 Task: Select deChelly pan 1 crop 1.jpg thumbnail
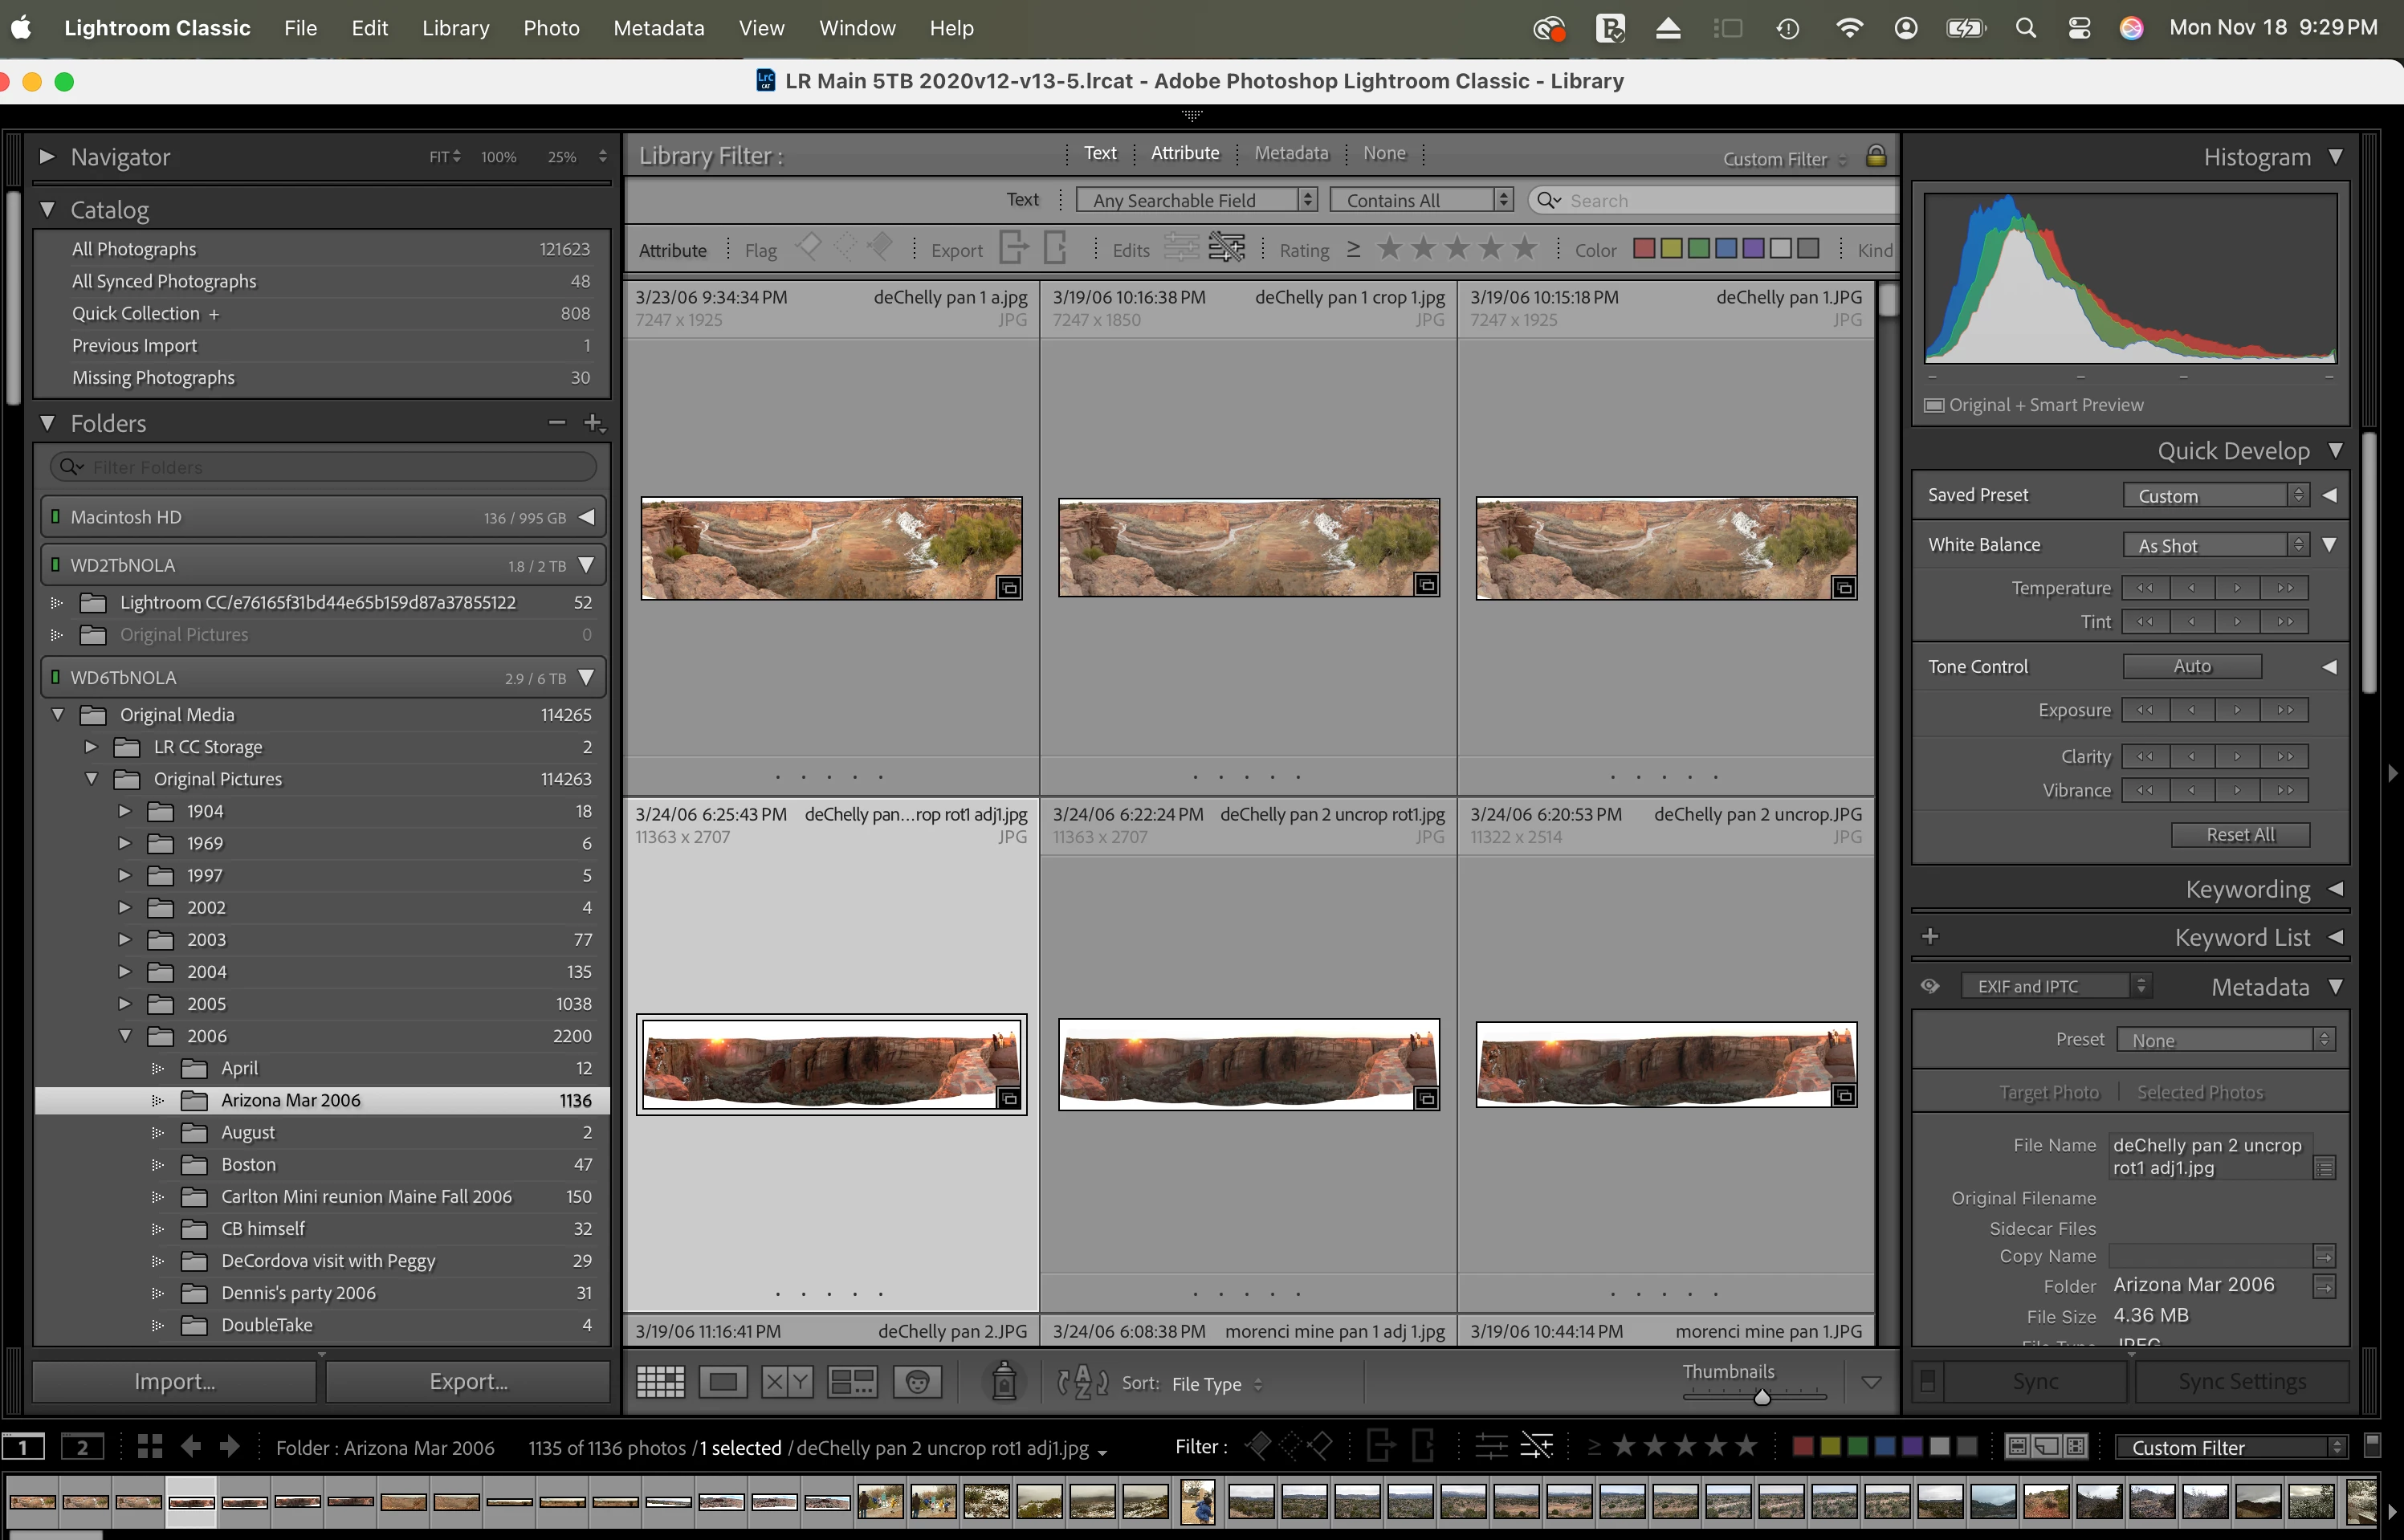pos(1248,548)
